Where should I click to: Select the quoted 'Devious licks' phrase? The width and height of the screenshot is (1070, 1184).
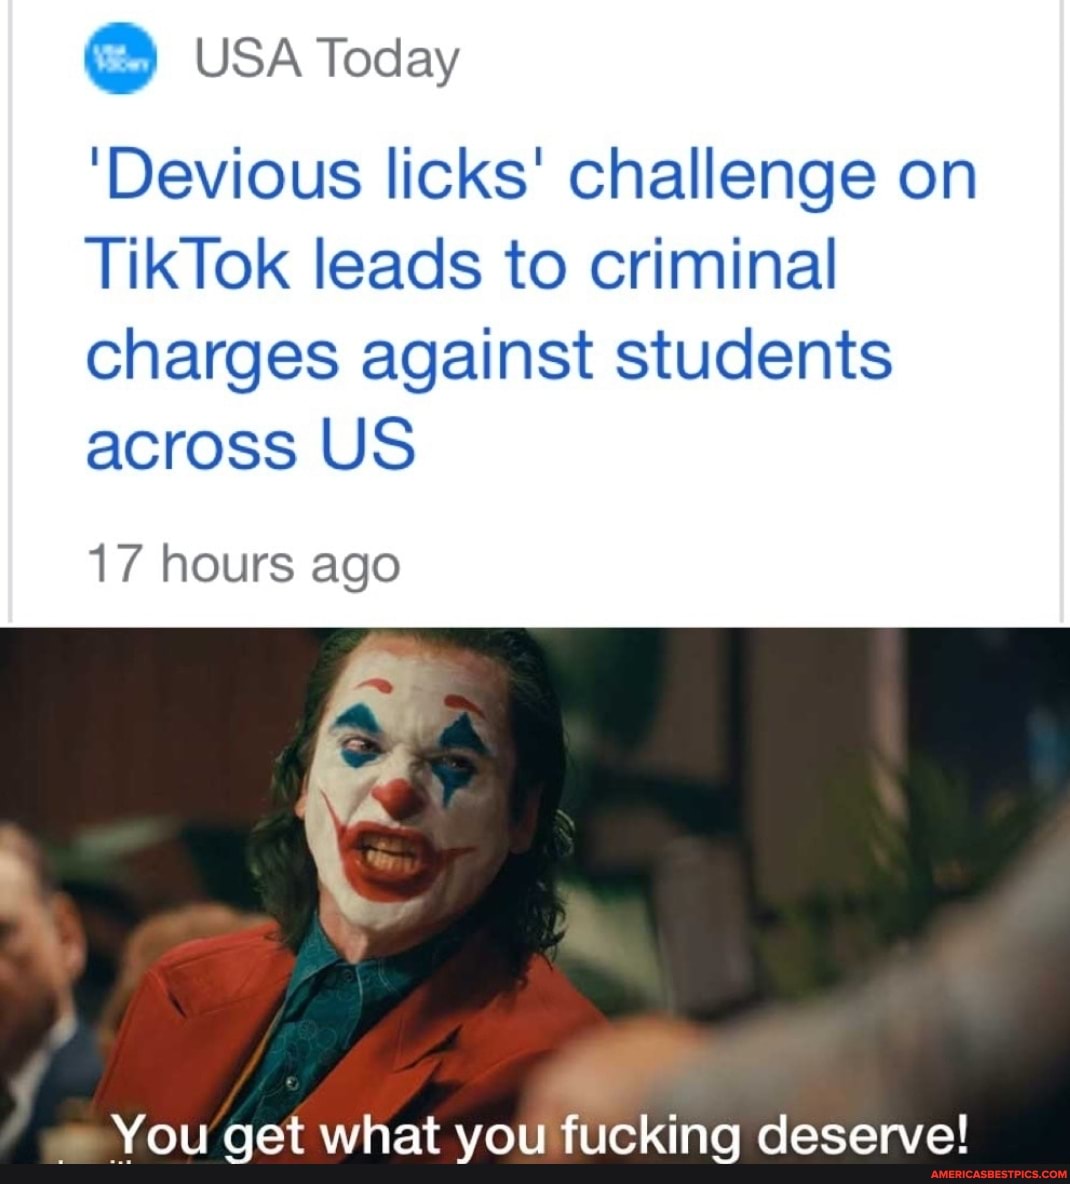pyautogui.click(x=308, y=175)
